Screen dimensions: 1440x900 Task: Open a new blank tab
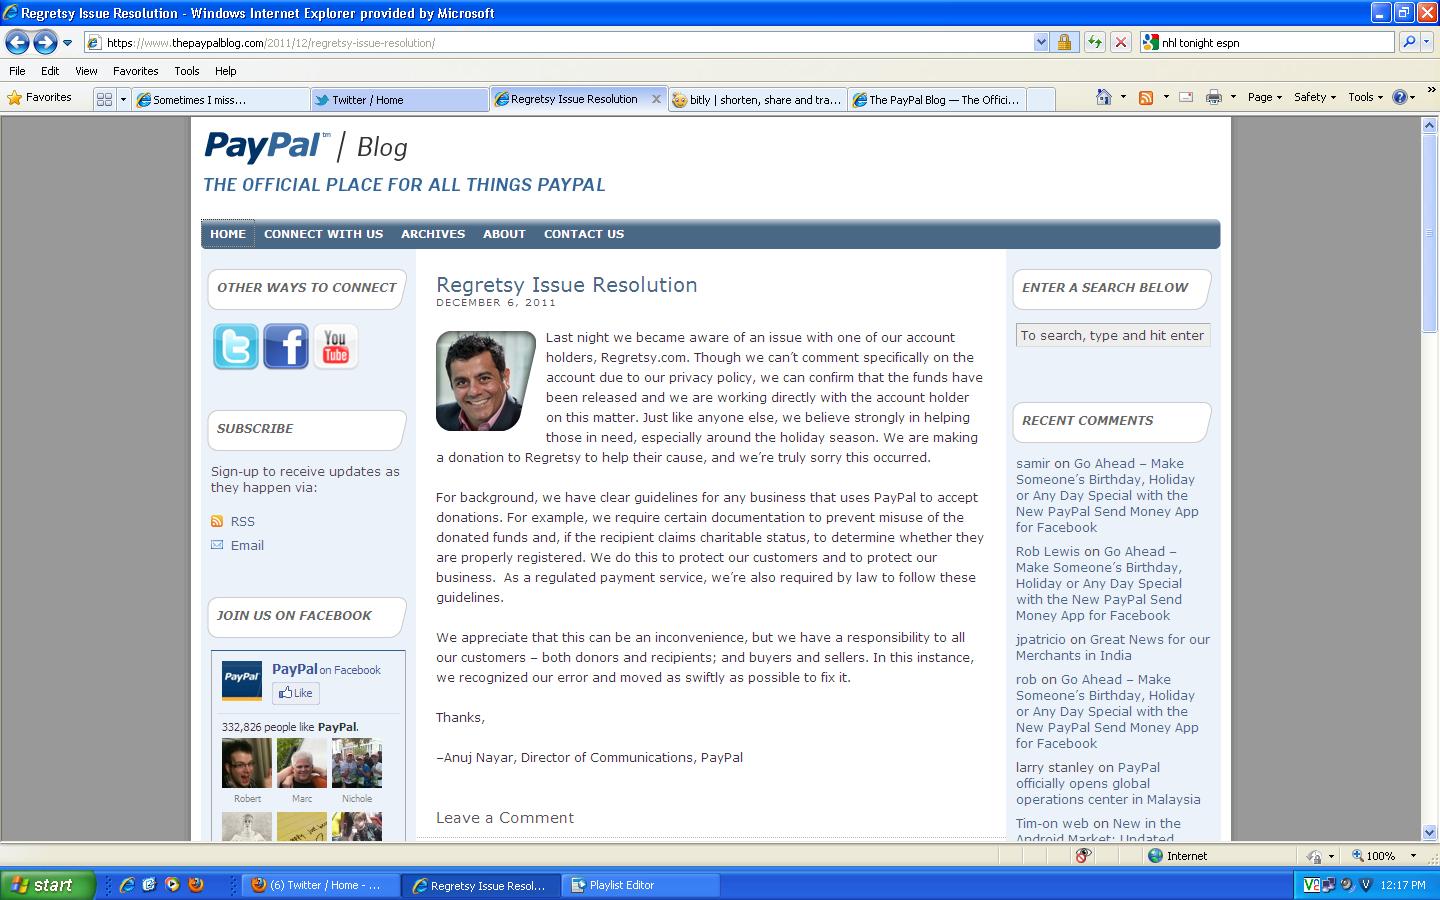1040,99
